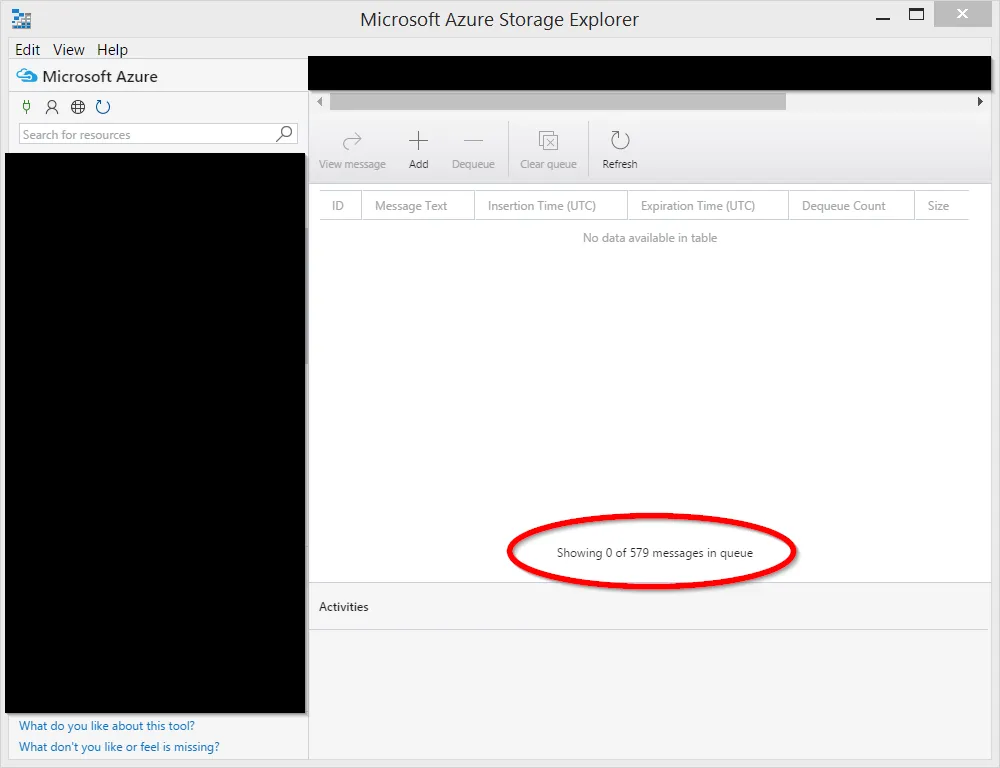1000x768 pixels.
Task: Click the globe icon in the sidebar
Action: (x=78, y=107)
